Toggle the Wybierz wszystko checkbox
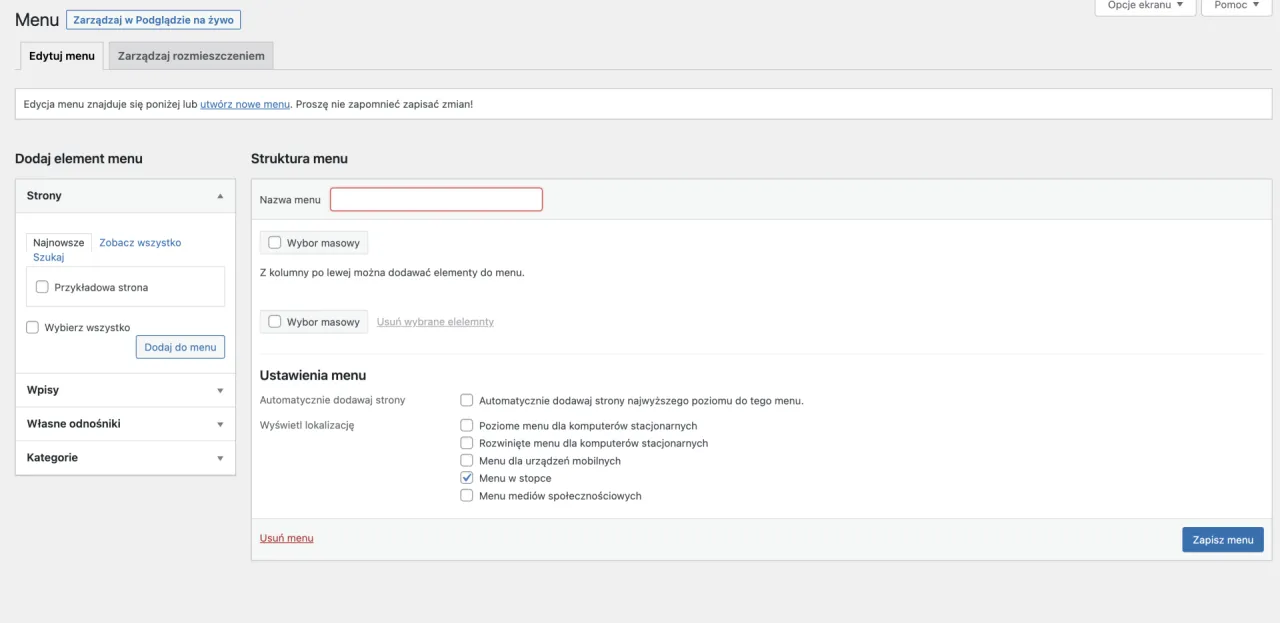This screenshot has height=623, width=1280. click(33, 327)
